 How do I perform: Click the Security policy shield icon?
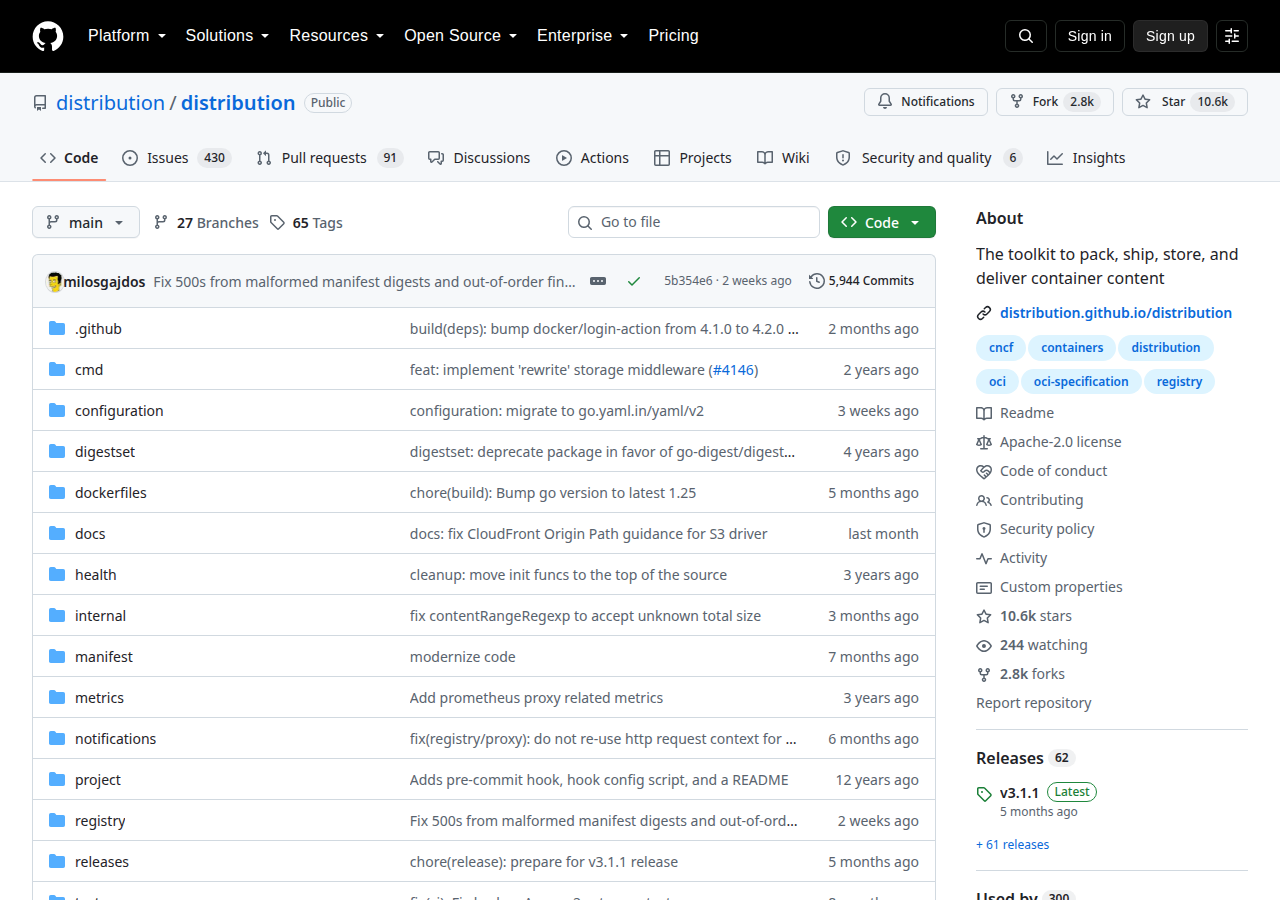pyautogui.click(x=984, y=529)
